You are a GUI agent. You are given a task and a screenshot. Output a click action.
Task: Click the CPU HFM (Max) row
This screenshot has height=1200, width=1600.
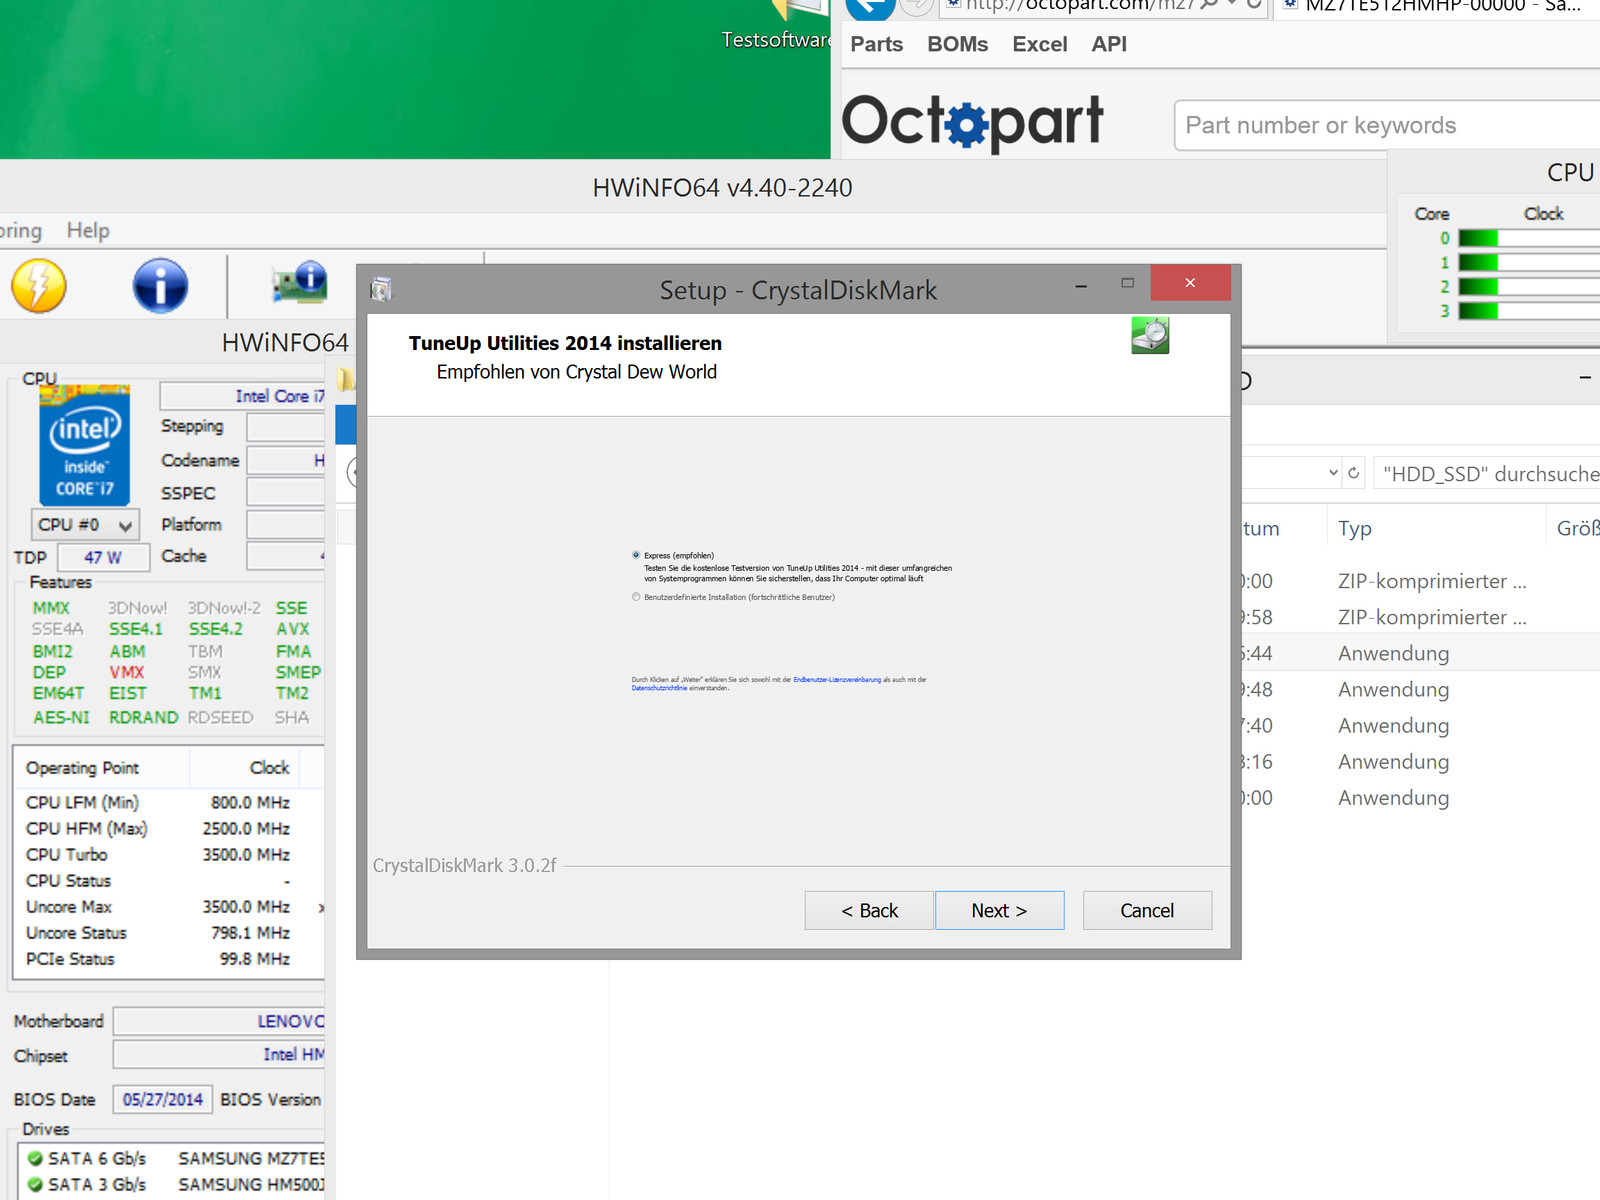pyautogui.click(x=158, y=828)
